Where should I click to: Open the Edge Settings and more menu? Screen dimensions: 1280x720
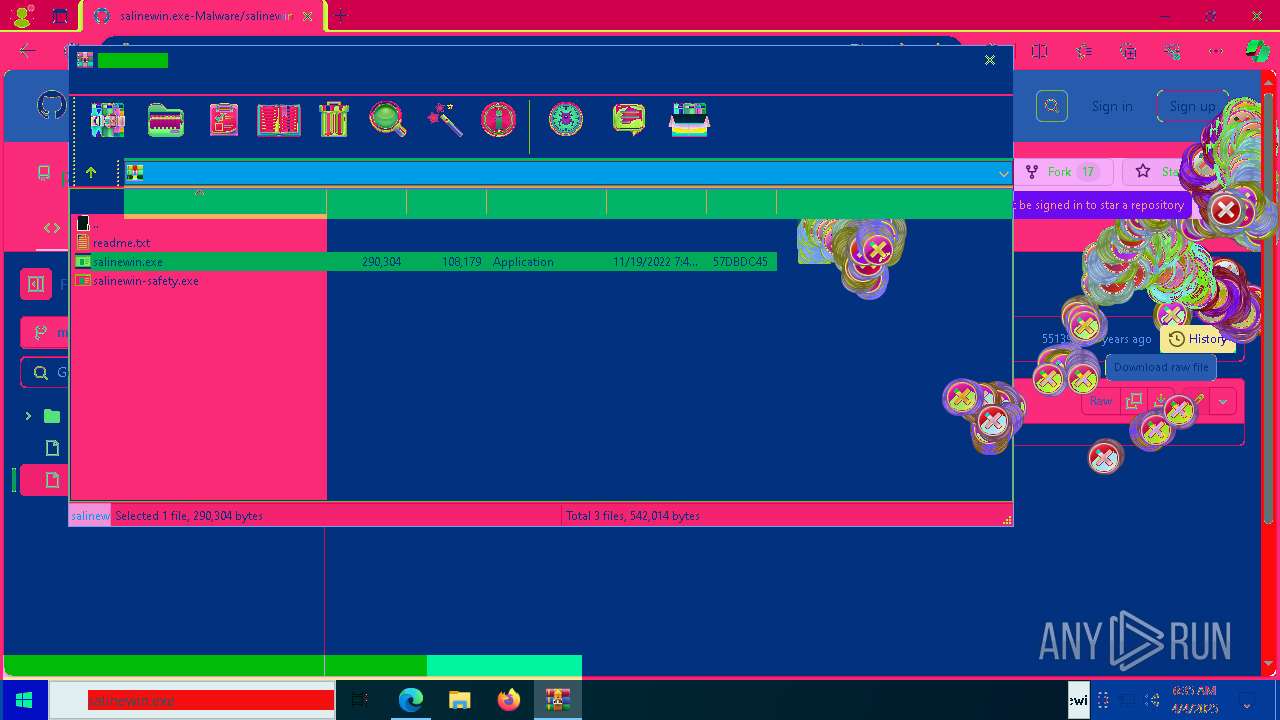click(x=1216, y=51)
